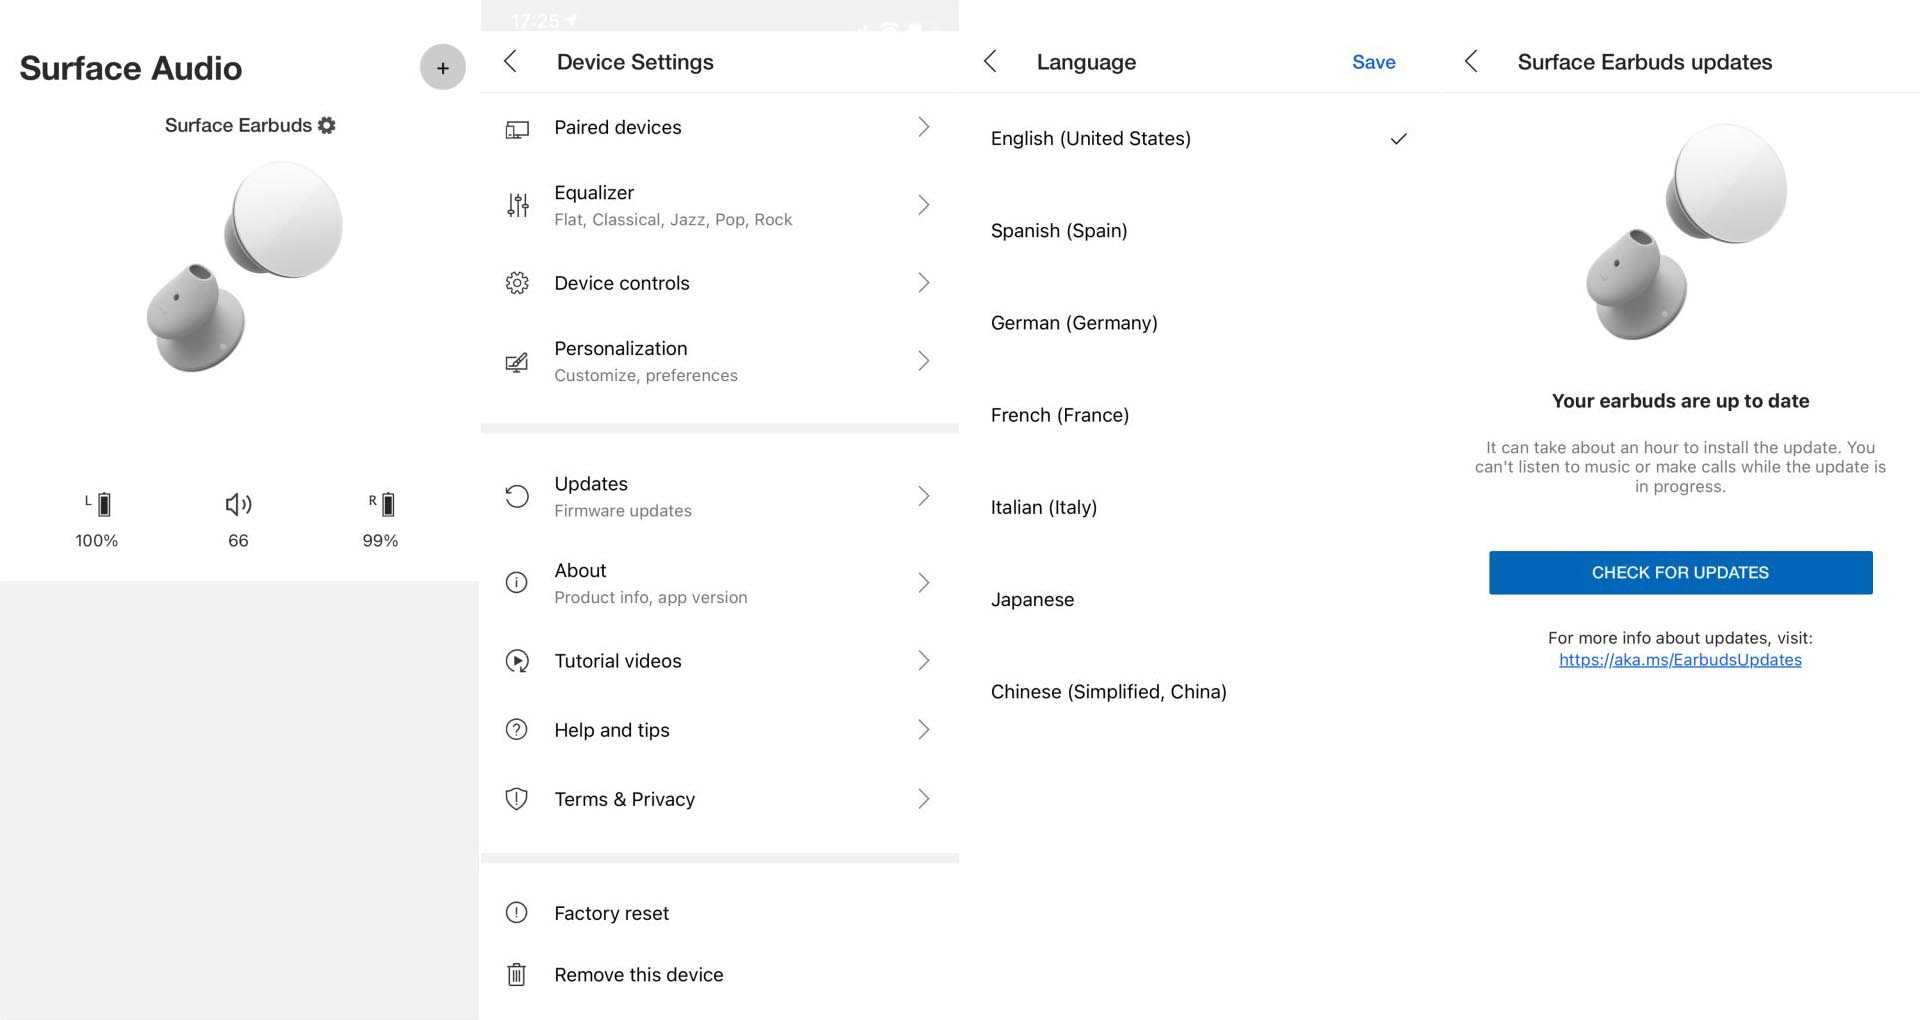Image resolution: width=1920 pixels, height=1020 pixels.
Task: Open the aka.ms/EarbudsUpdates link
Action: (1680, 660)
